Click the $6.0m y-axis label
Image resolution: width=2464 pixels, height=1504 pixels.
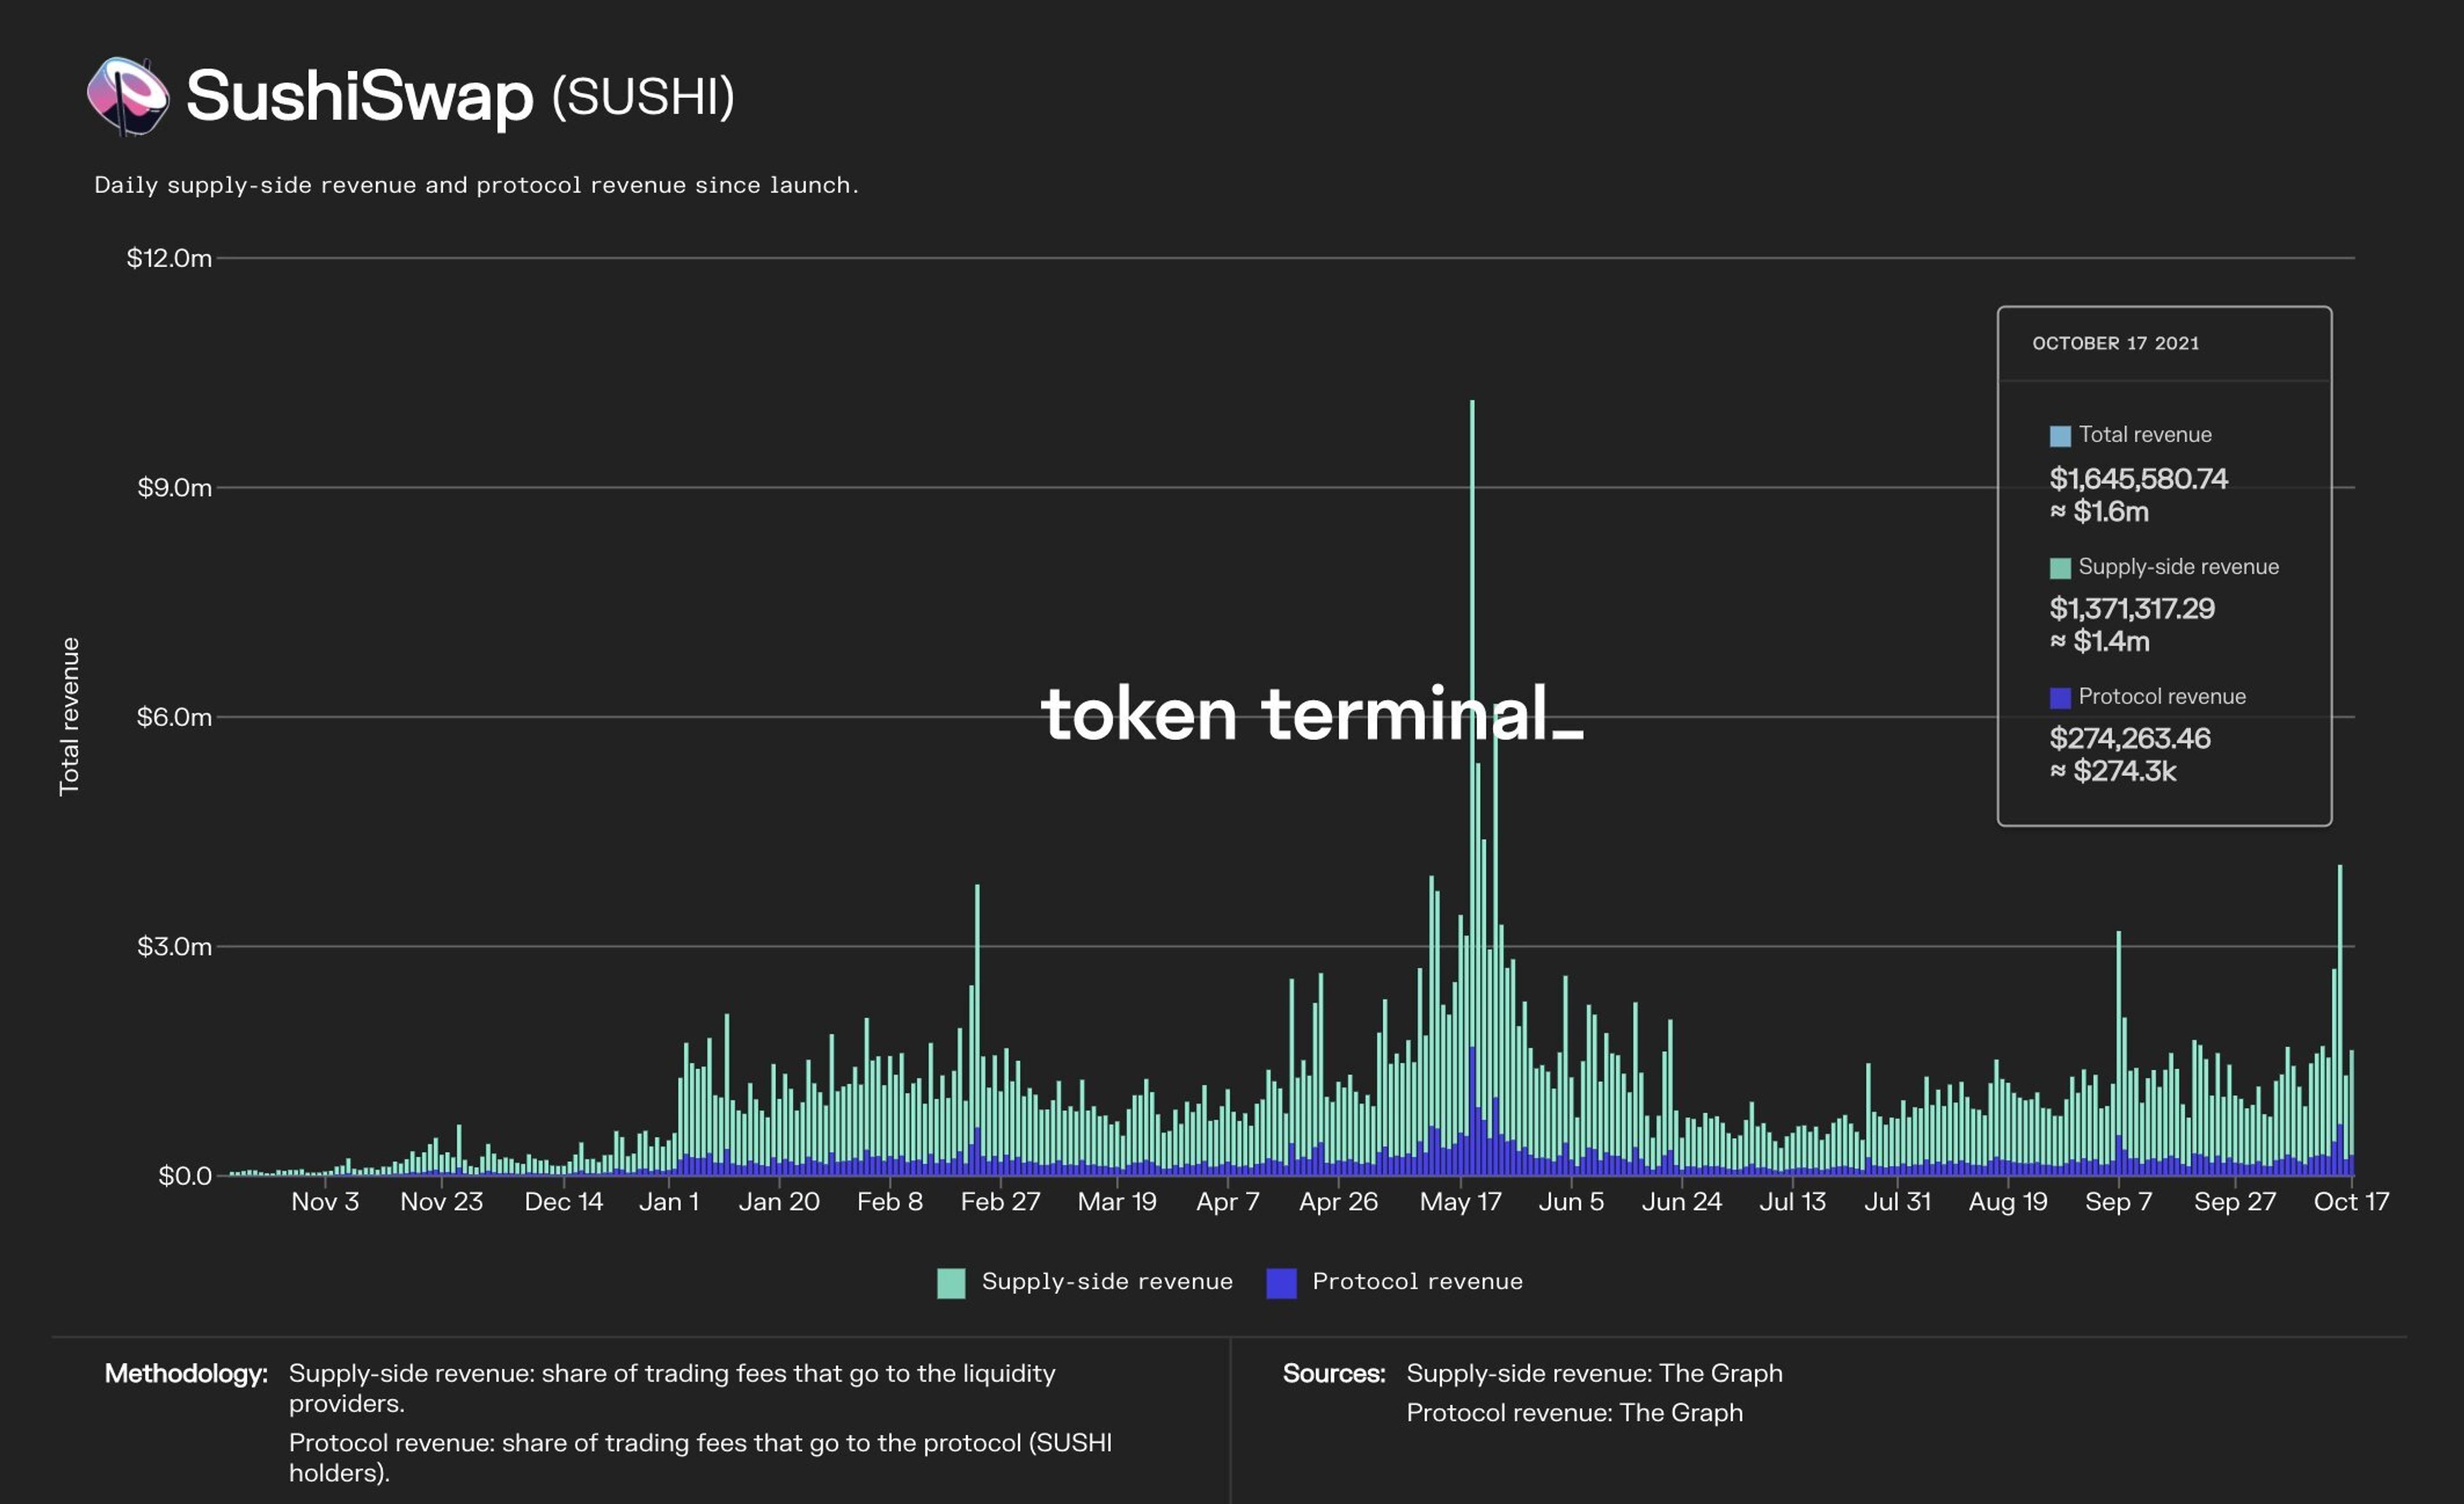174,717
